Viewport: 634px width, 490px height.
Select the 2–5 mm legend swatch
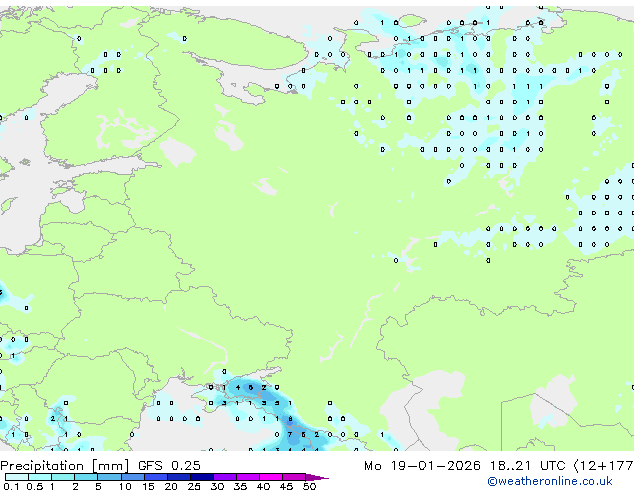(x=86, y=477)
